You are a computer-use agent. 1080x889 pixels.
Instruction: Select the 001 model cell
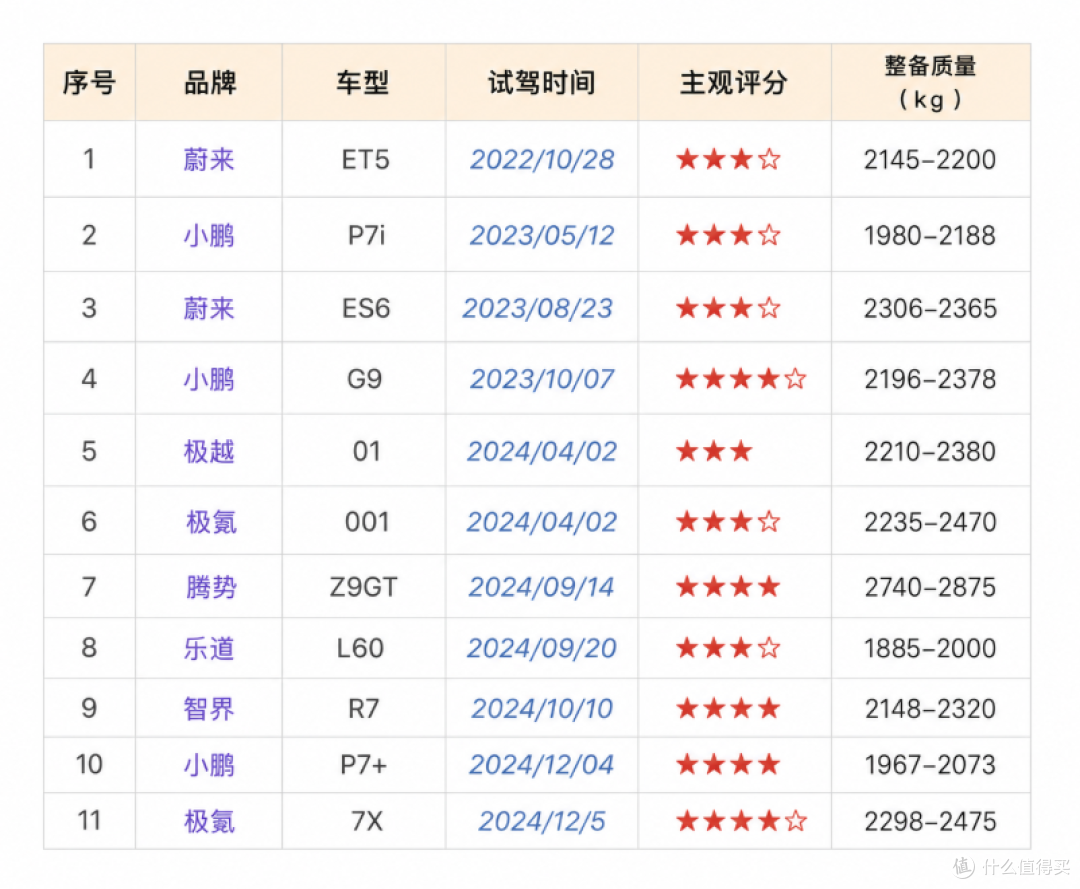(x=366, y=522)
